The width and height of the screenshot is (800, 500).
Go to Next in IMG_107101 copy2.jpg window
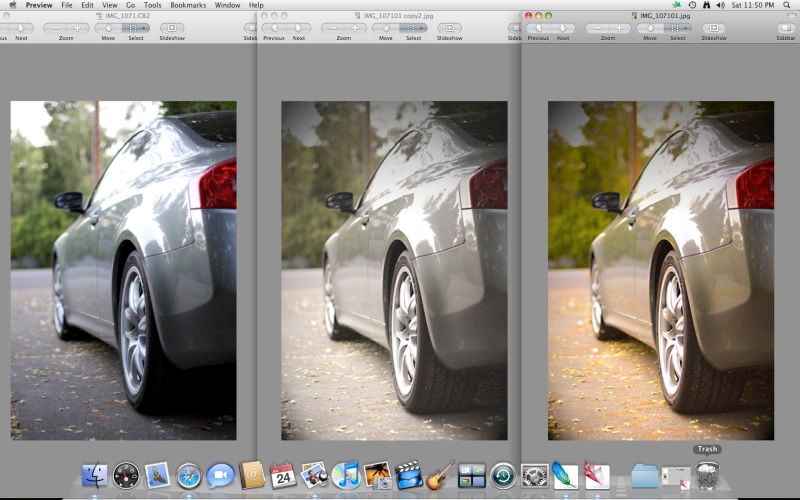(x=299, y=28)
